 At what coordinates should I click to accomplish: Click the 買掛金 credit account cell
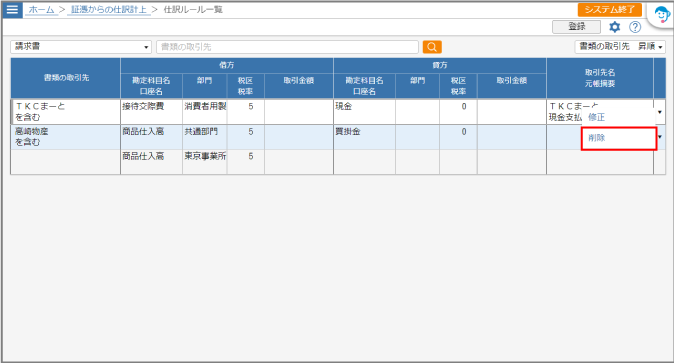pyautogui.click(x=364, y=137)
